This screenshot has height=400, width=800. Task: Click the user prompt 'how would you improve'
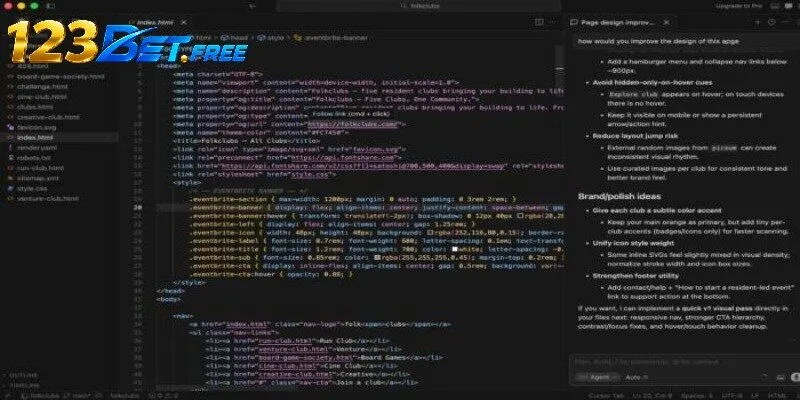click(659, 41)
